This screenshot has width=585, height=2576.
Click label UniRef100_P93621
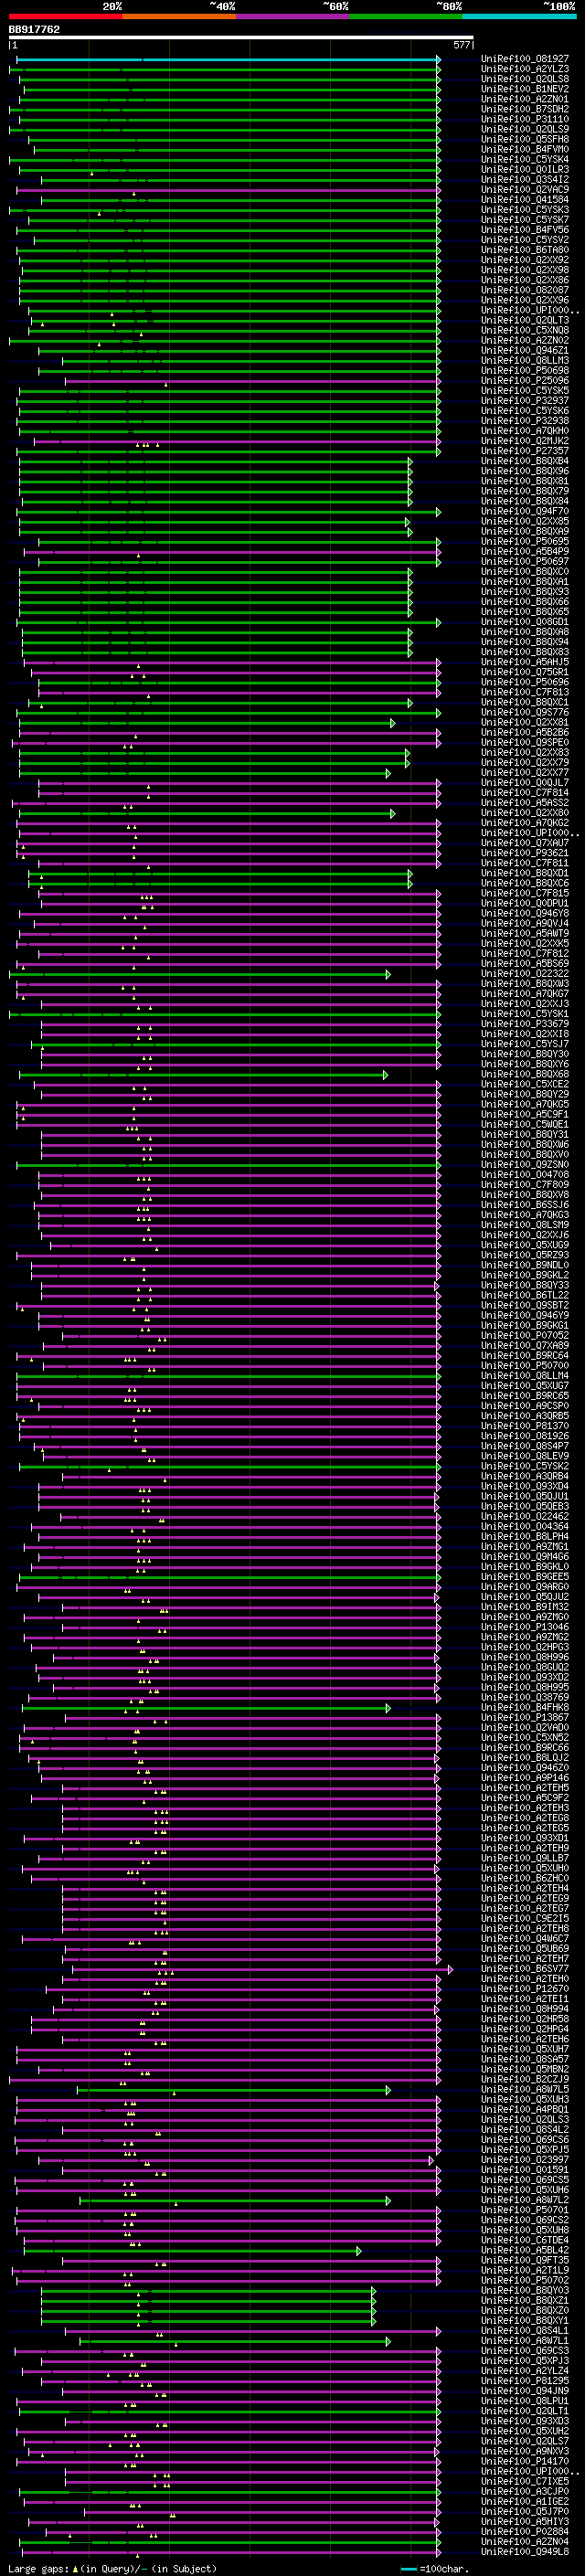point(525,853)
